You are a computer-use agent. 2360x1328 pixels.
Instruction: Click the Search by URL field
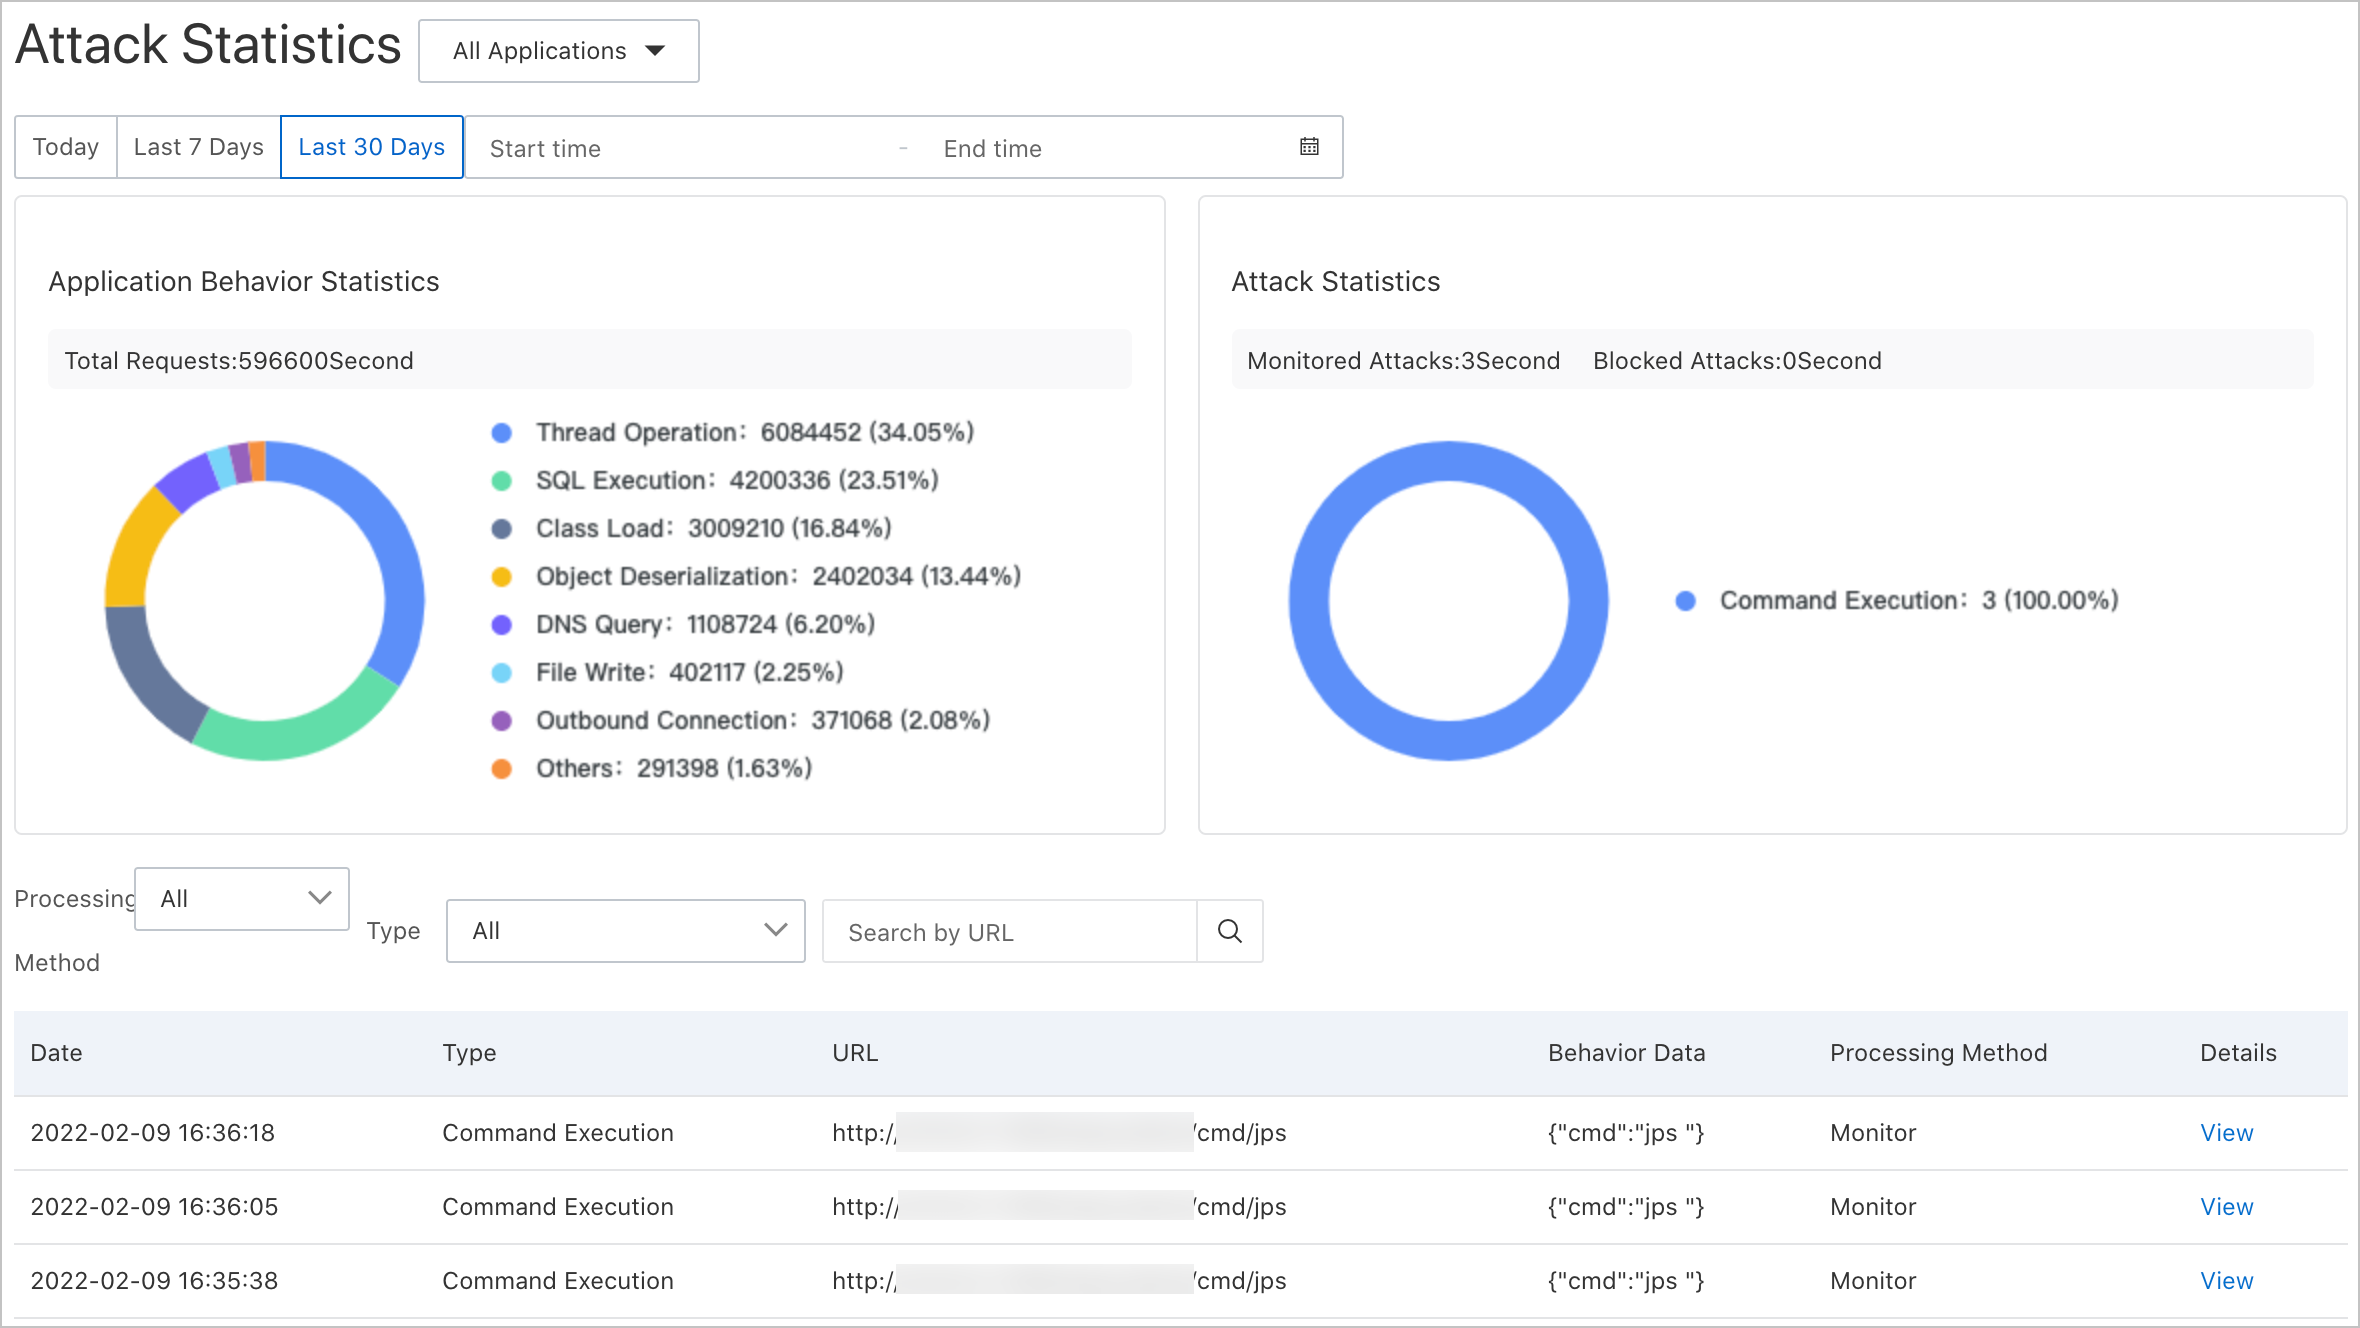pos(1010,932)
